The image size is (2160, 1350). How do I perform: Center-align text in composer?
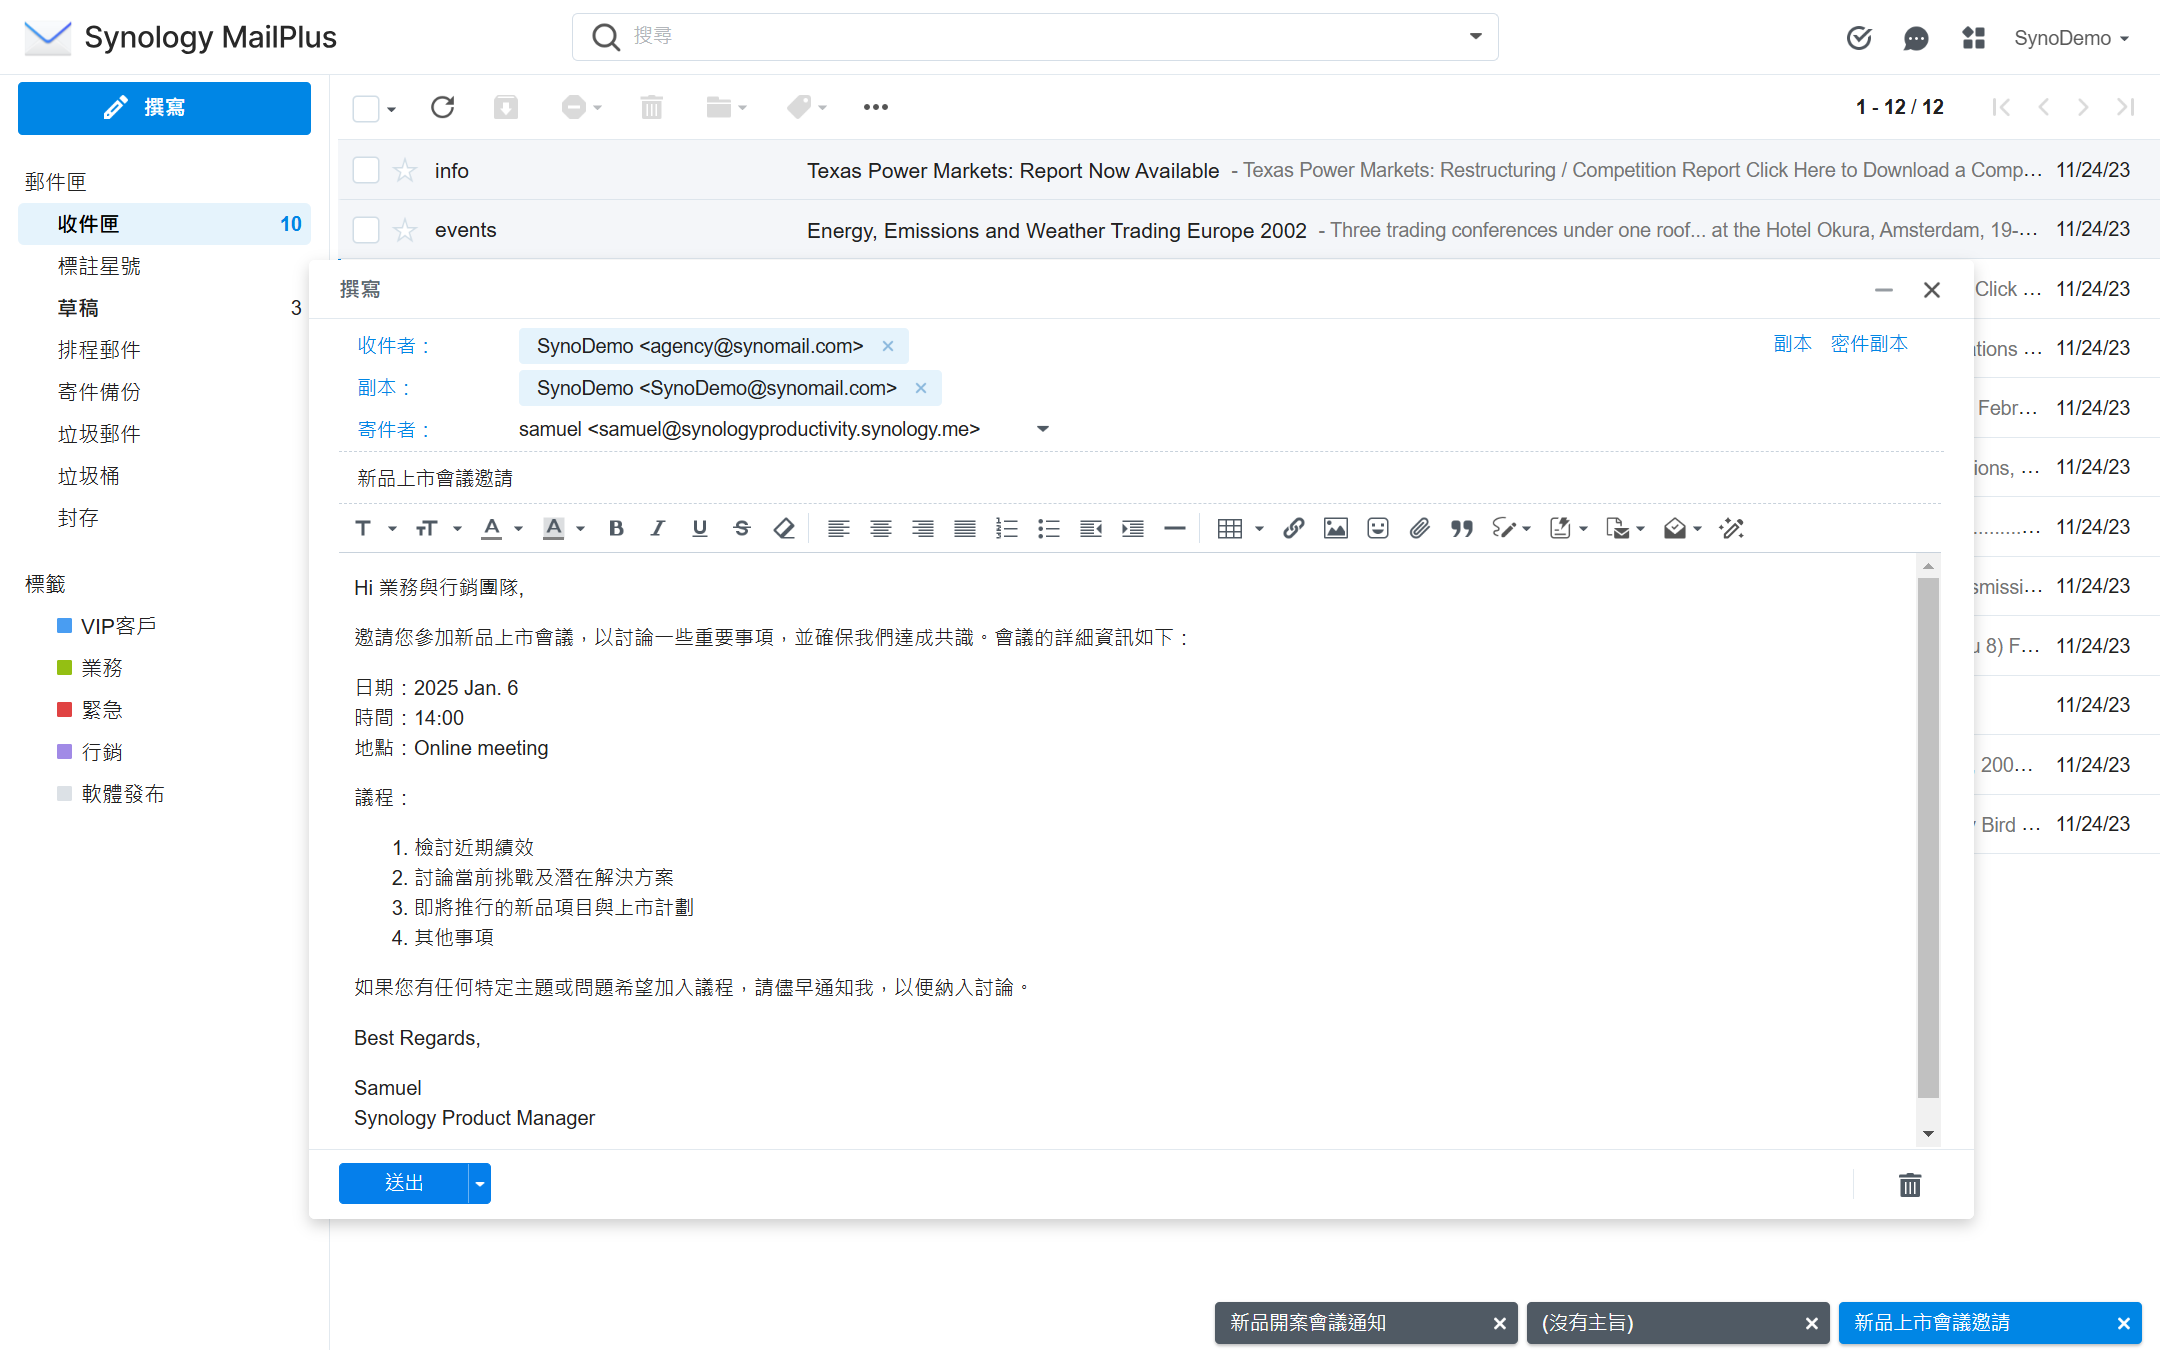(x=880, y=528)
